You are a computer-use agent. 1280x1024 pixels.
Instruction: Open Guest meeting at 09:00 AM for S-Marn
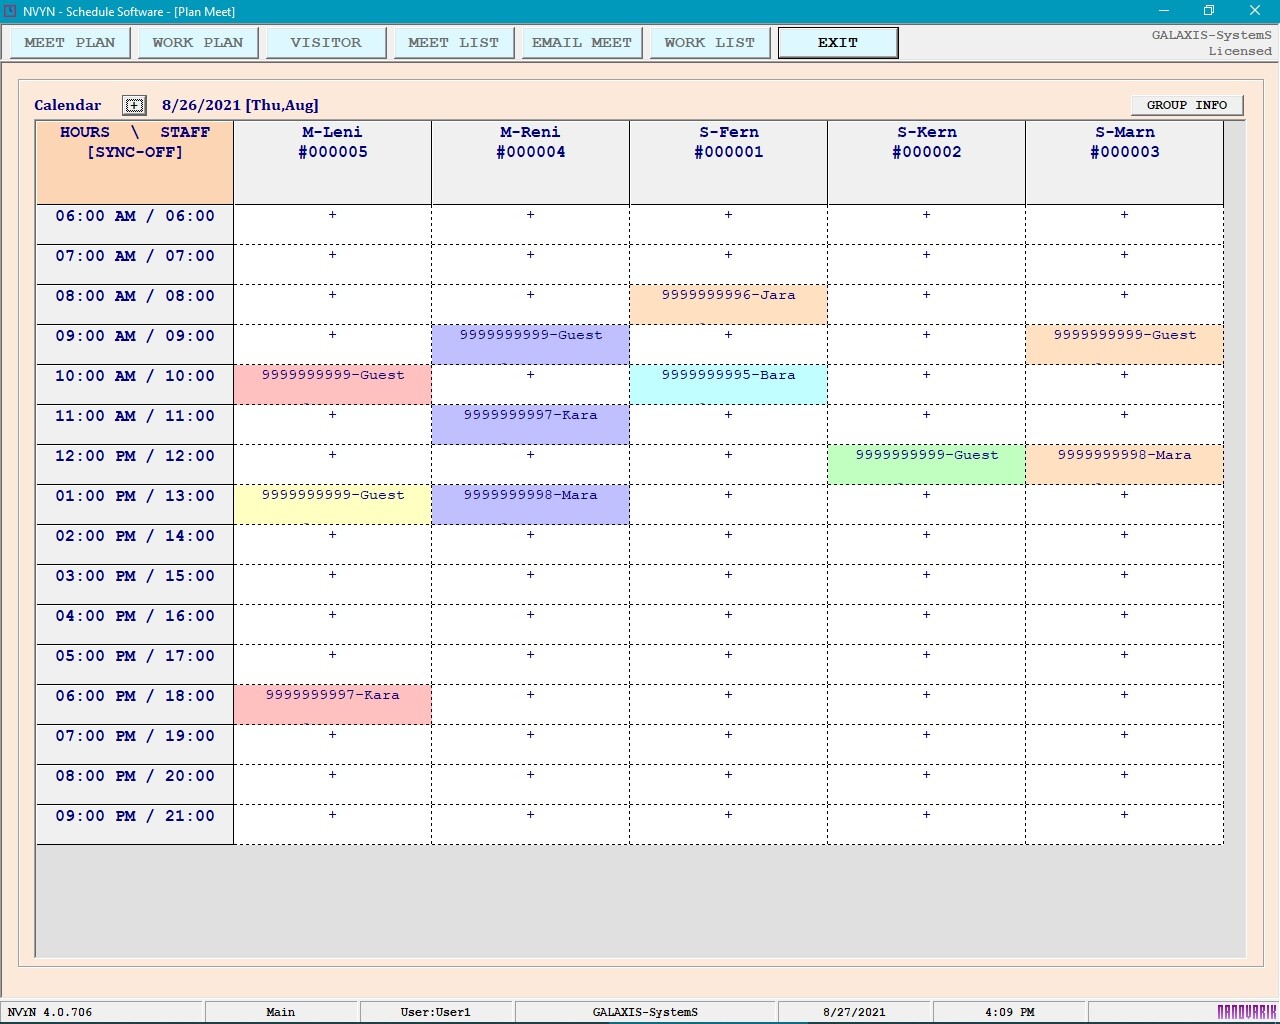(x=1125, y=344)
